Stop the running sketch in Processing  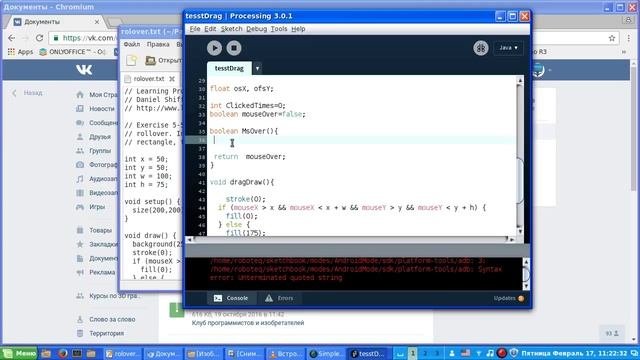pos(234,48)
